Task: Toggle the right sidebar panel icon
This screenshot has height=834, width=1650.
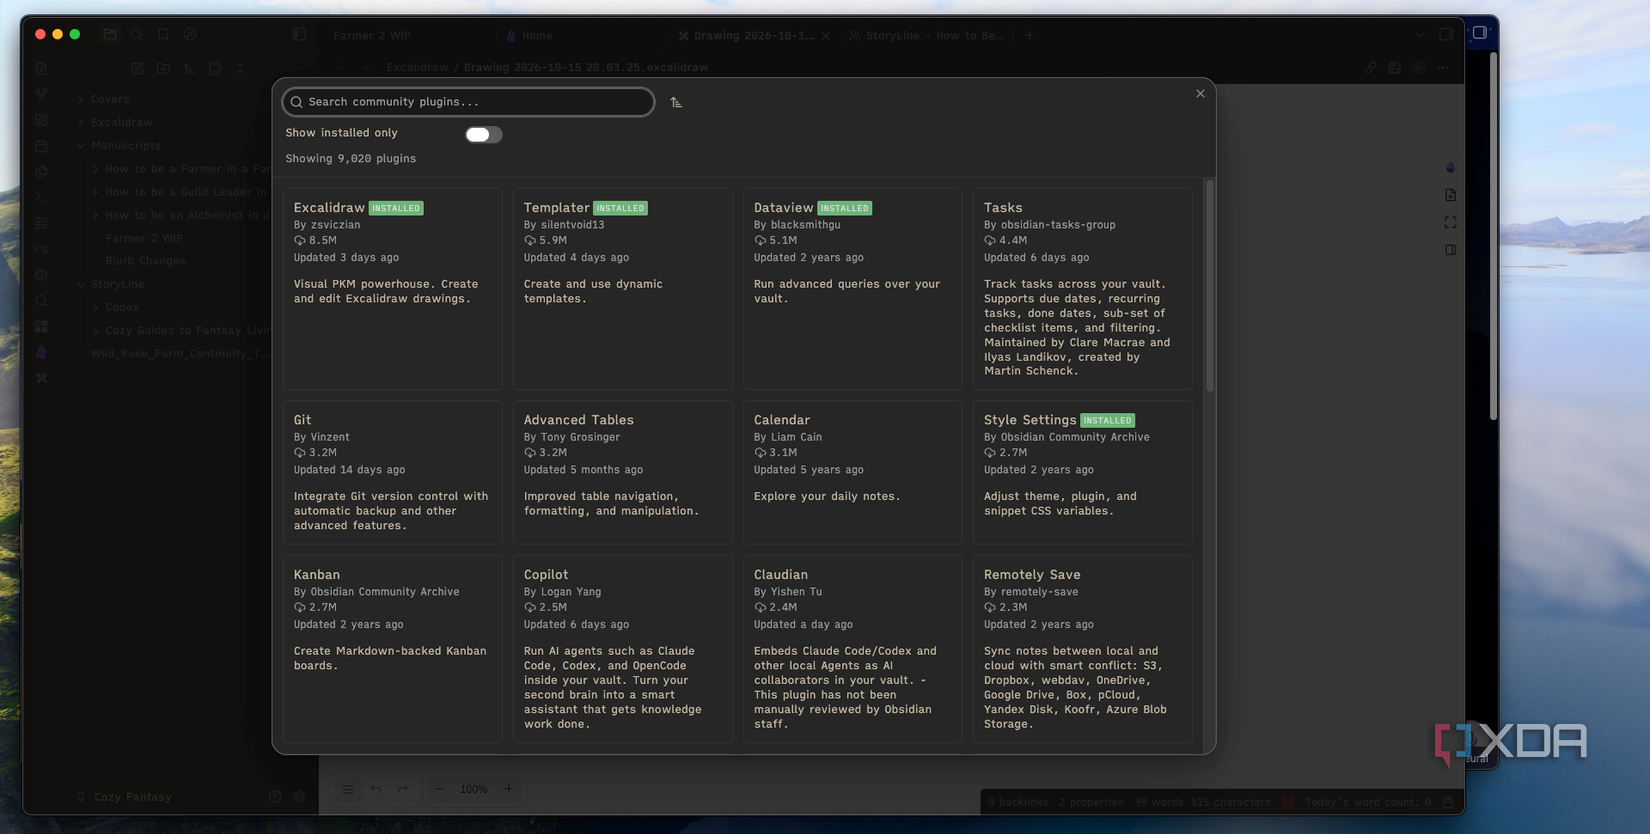Action: pyautogui.click(x=1446, y=34)
